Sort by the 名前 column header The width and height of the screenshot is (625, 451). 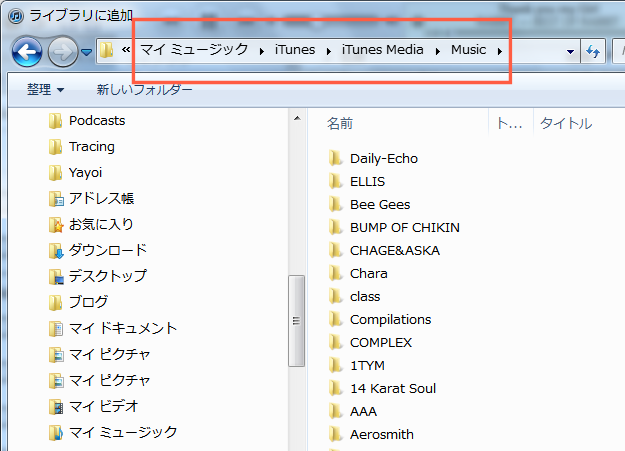[340, 124]
